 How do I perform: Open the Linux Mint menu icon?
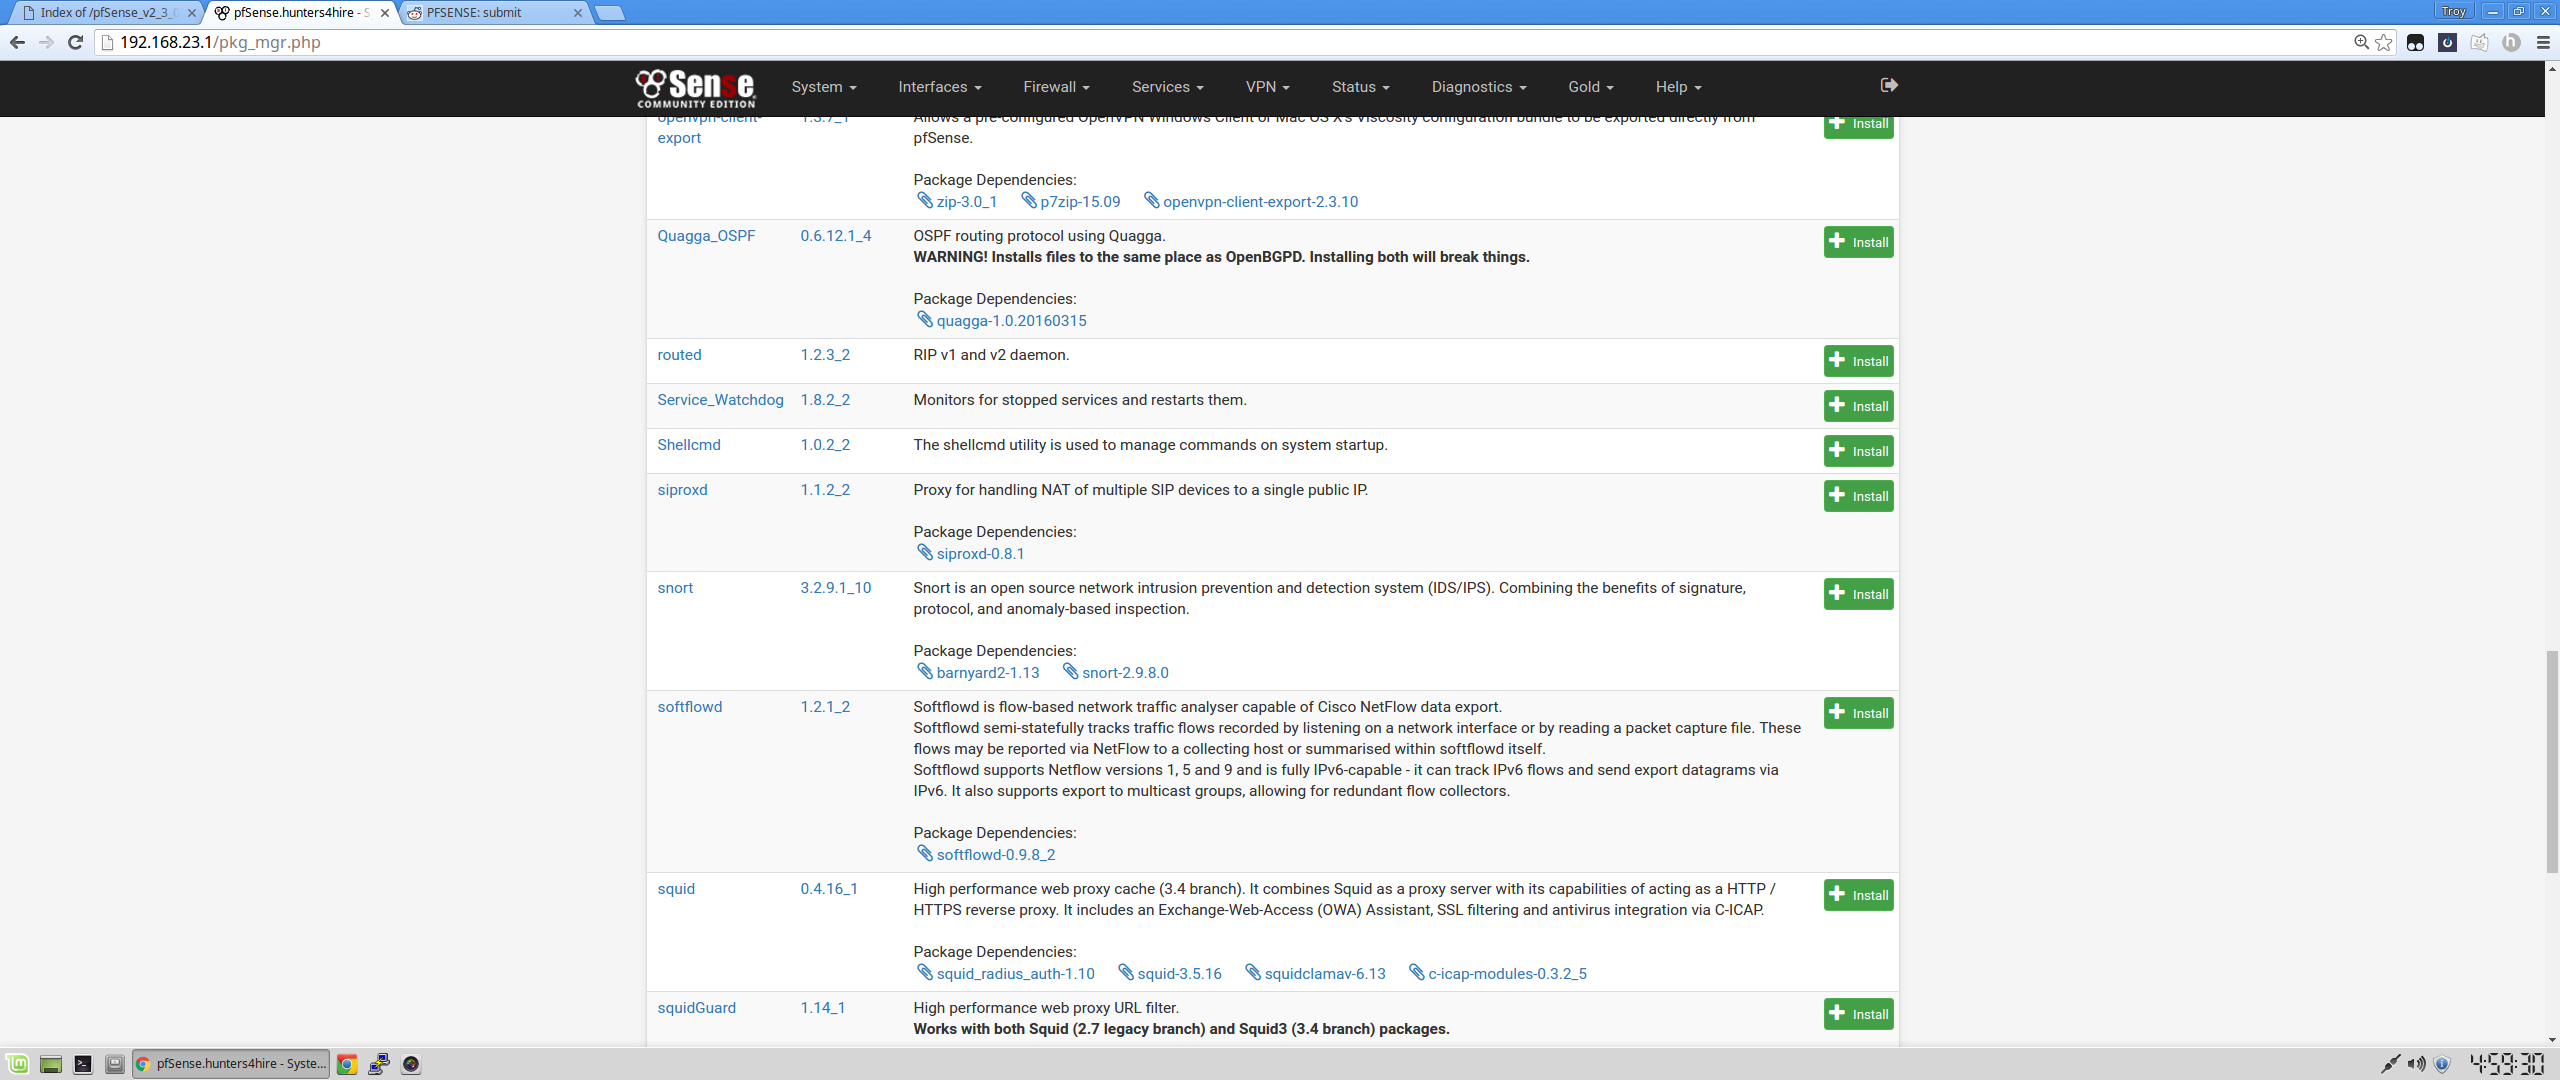[17, 1064]
